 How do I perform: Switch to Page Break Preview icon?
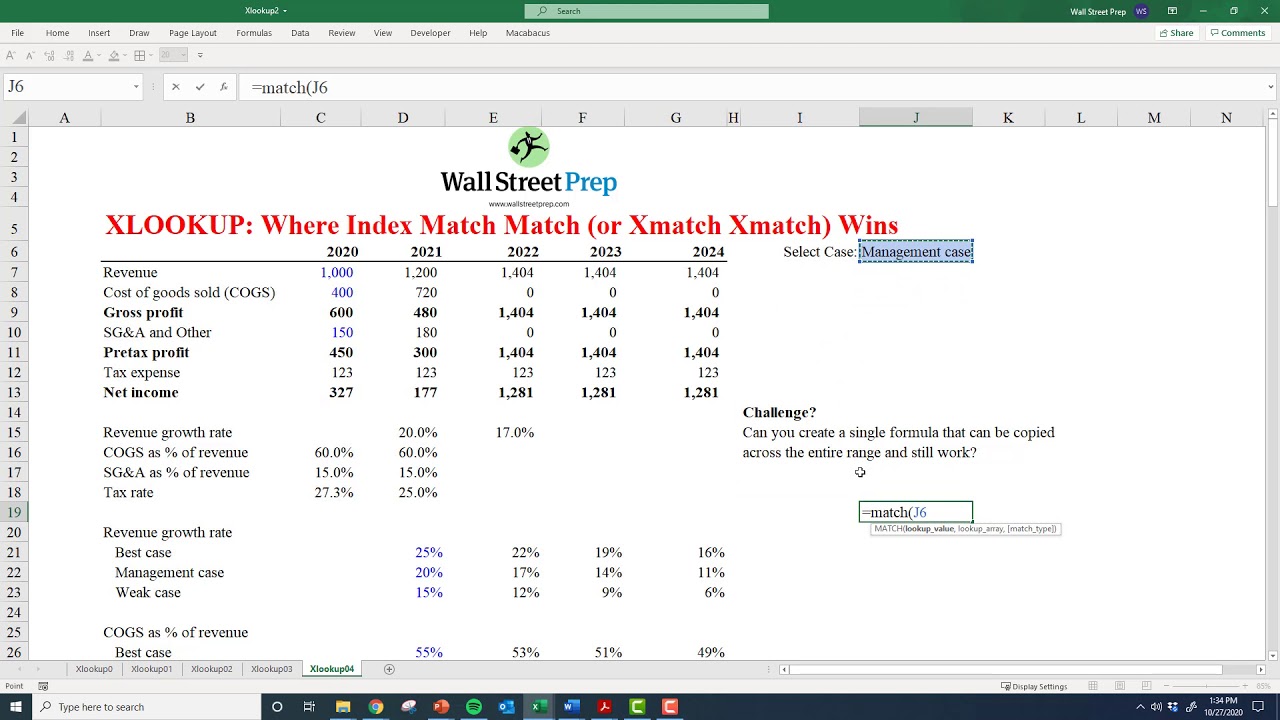[1147, 686]
